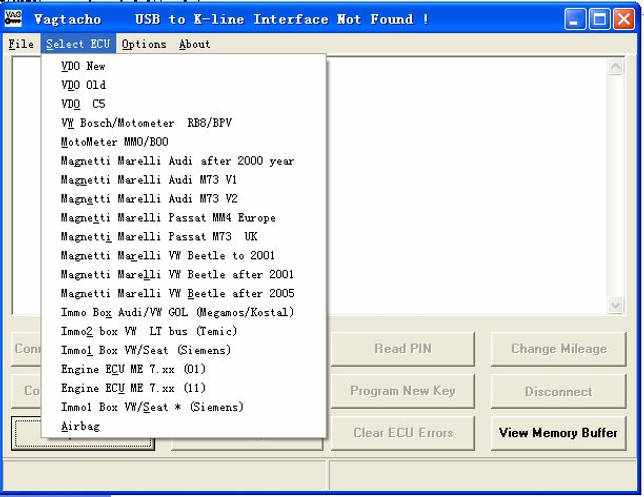644x497 pixels.
Task: Click the scrollbar up arrow in log area
Action: pyautogui.click(x=616, y=67)
